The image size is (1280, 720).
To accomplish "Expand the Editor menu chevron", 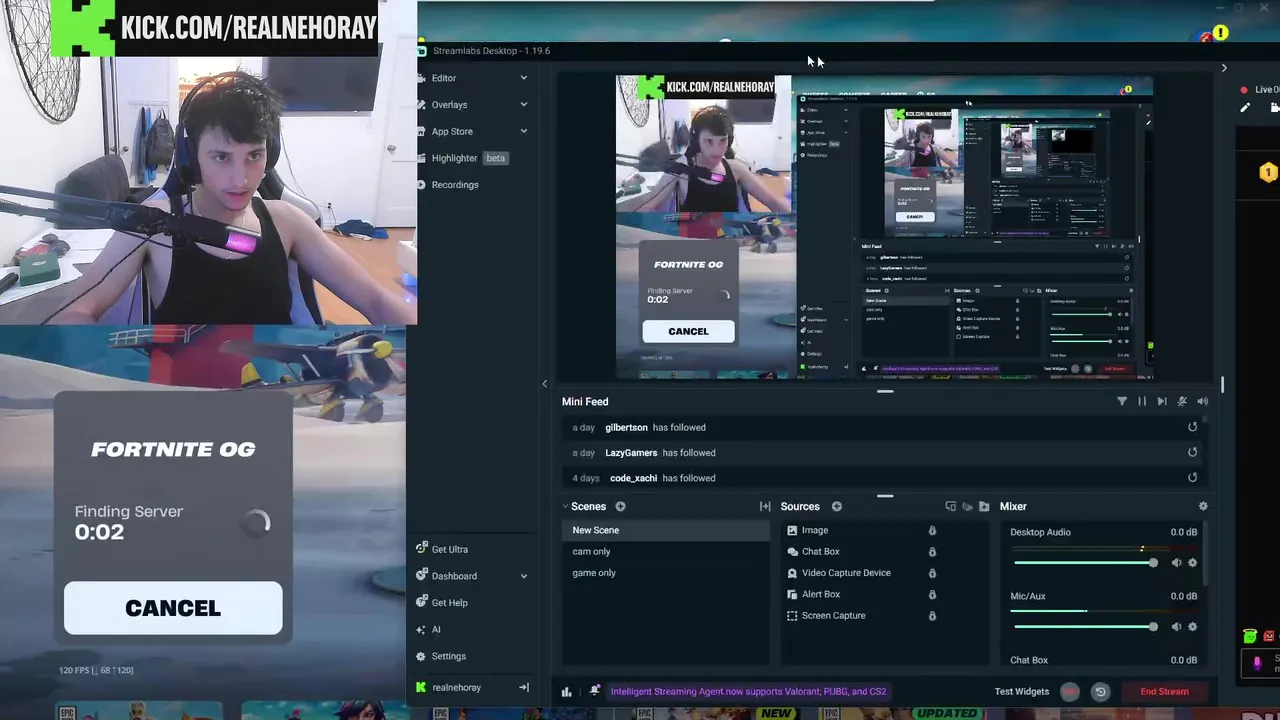I will click(x=523, y=78).
